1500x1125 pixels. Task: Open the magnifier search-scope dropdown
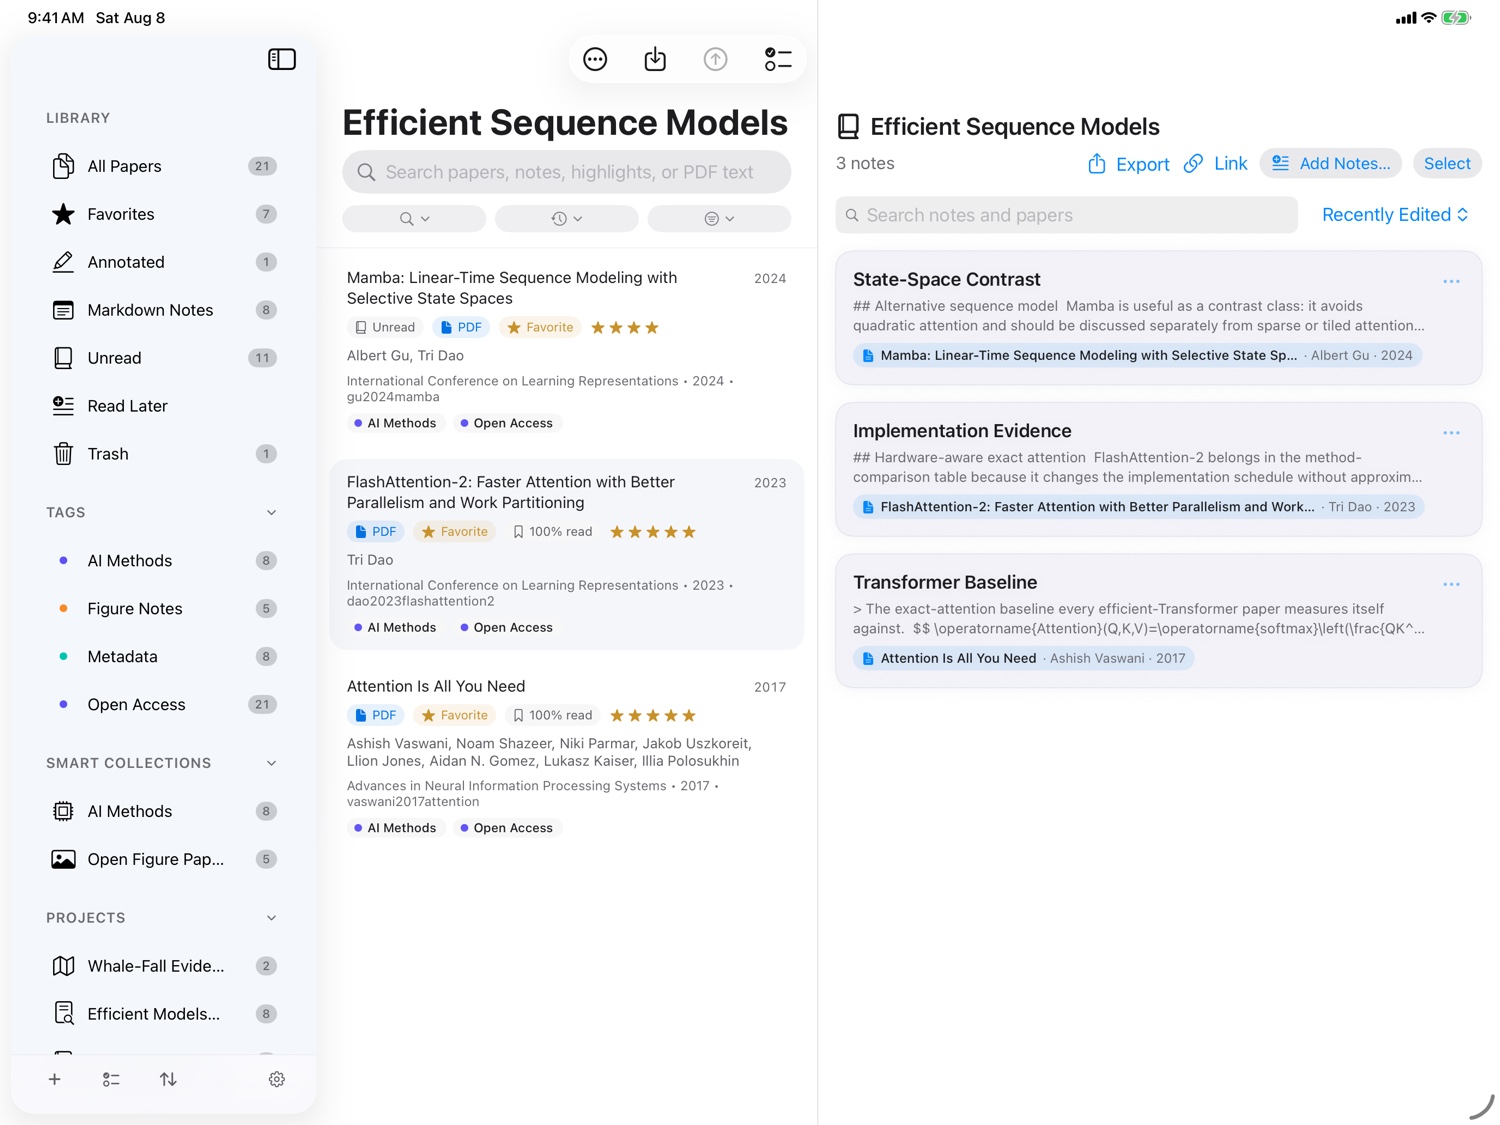click(414, 219)
